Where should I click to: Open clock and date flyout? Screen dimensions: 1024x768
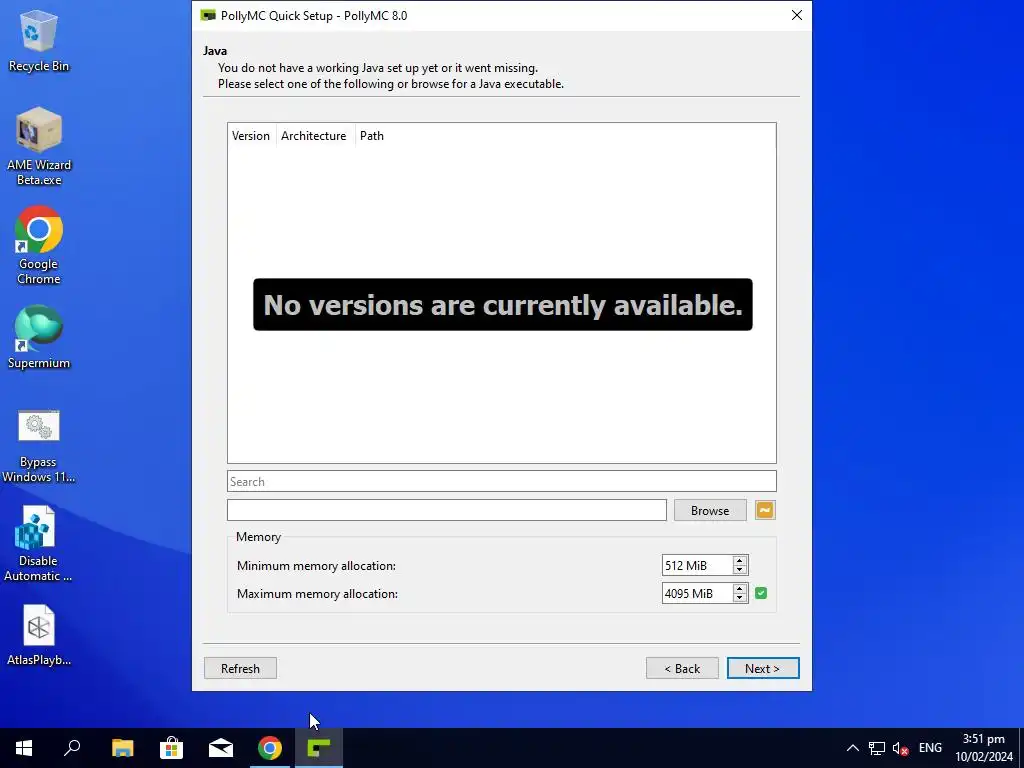984,748
